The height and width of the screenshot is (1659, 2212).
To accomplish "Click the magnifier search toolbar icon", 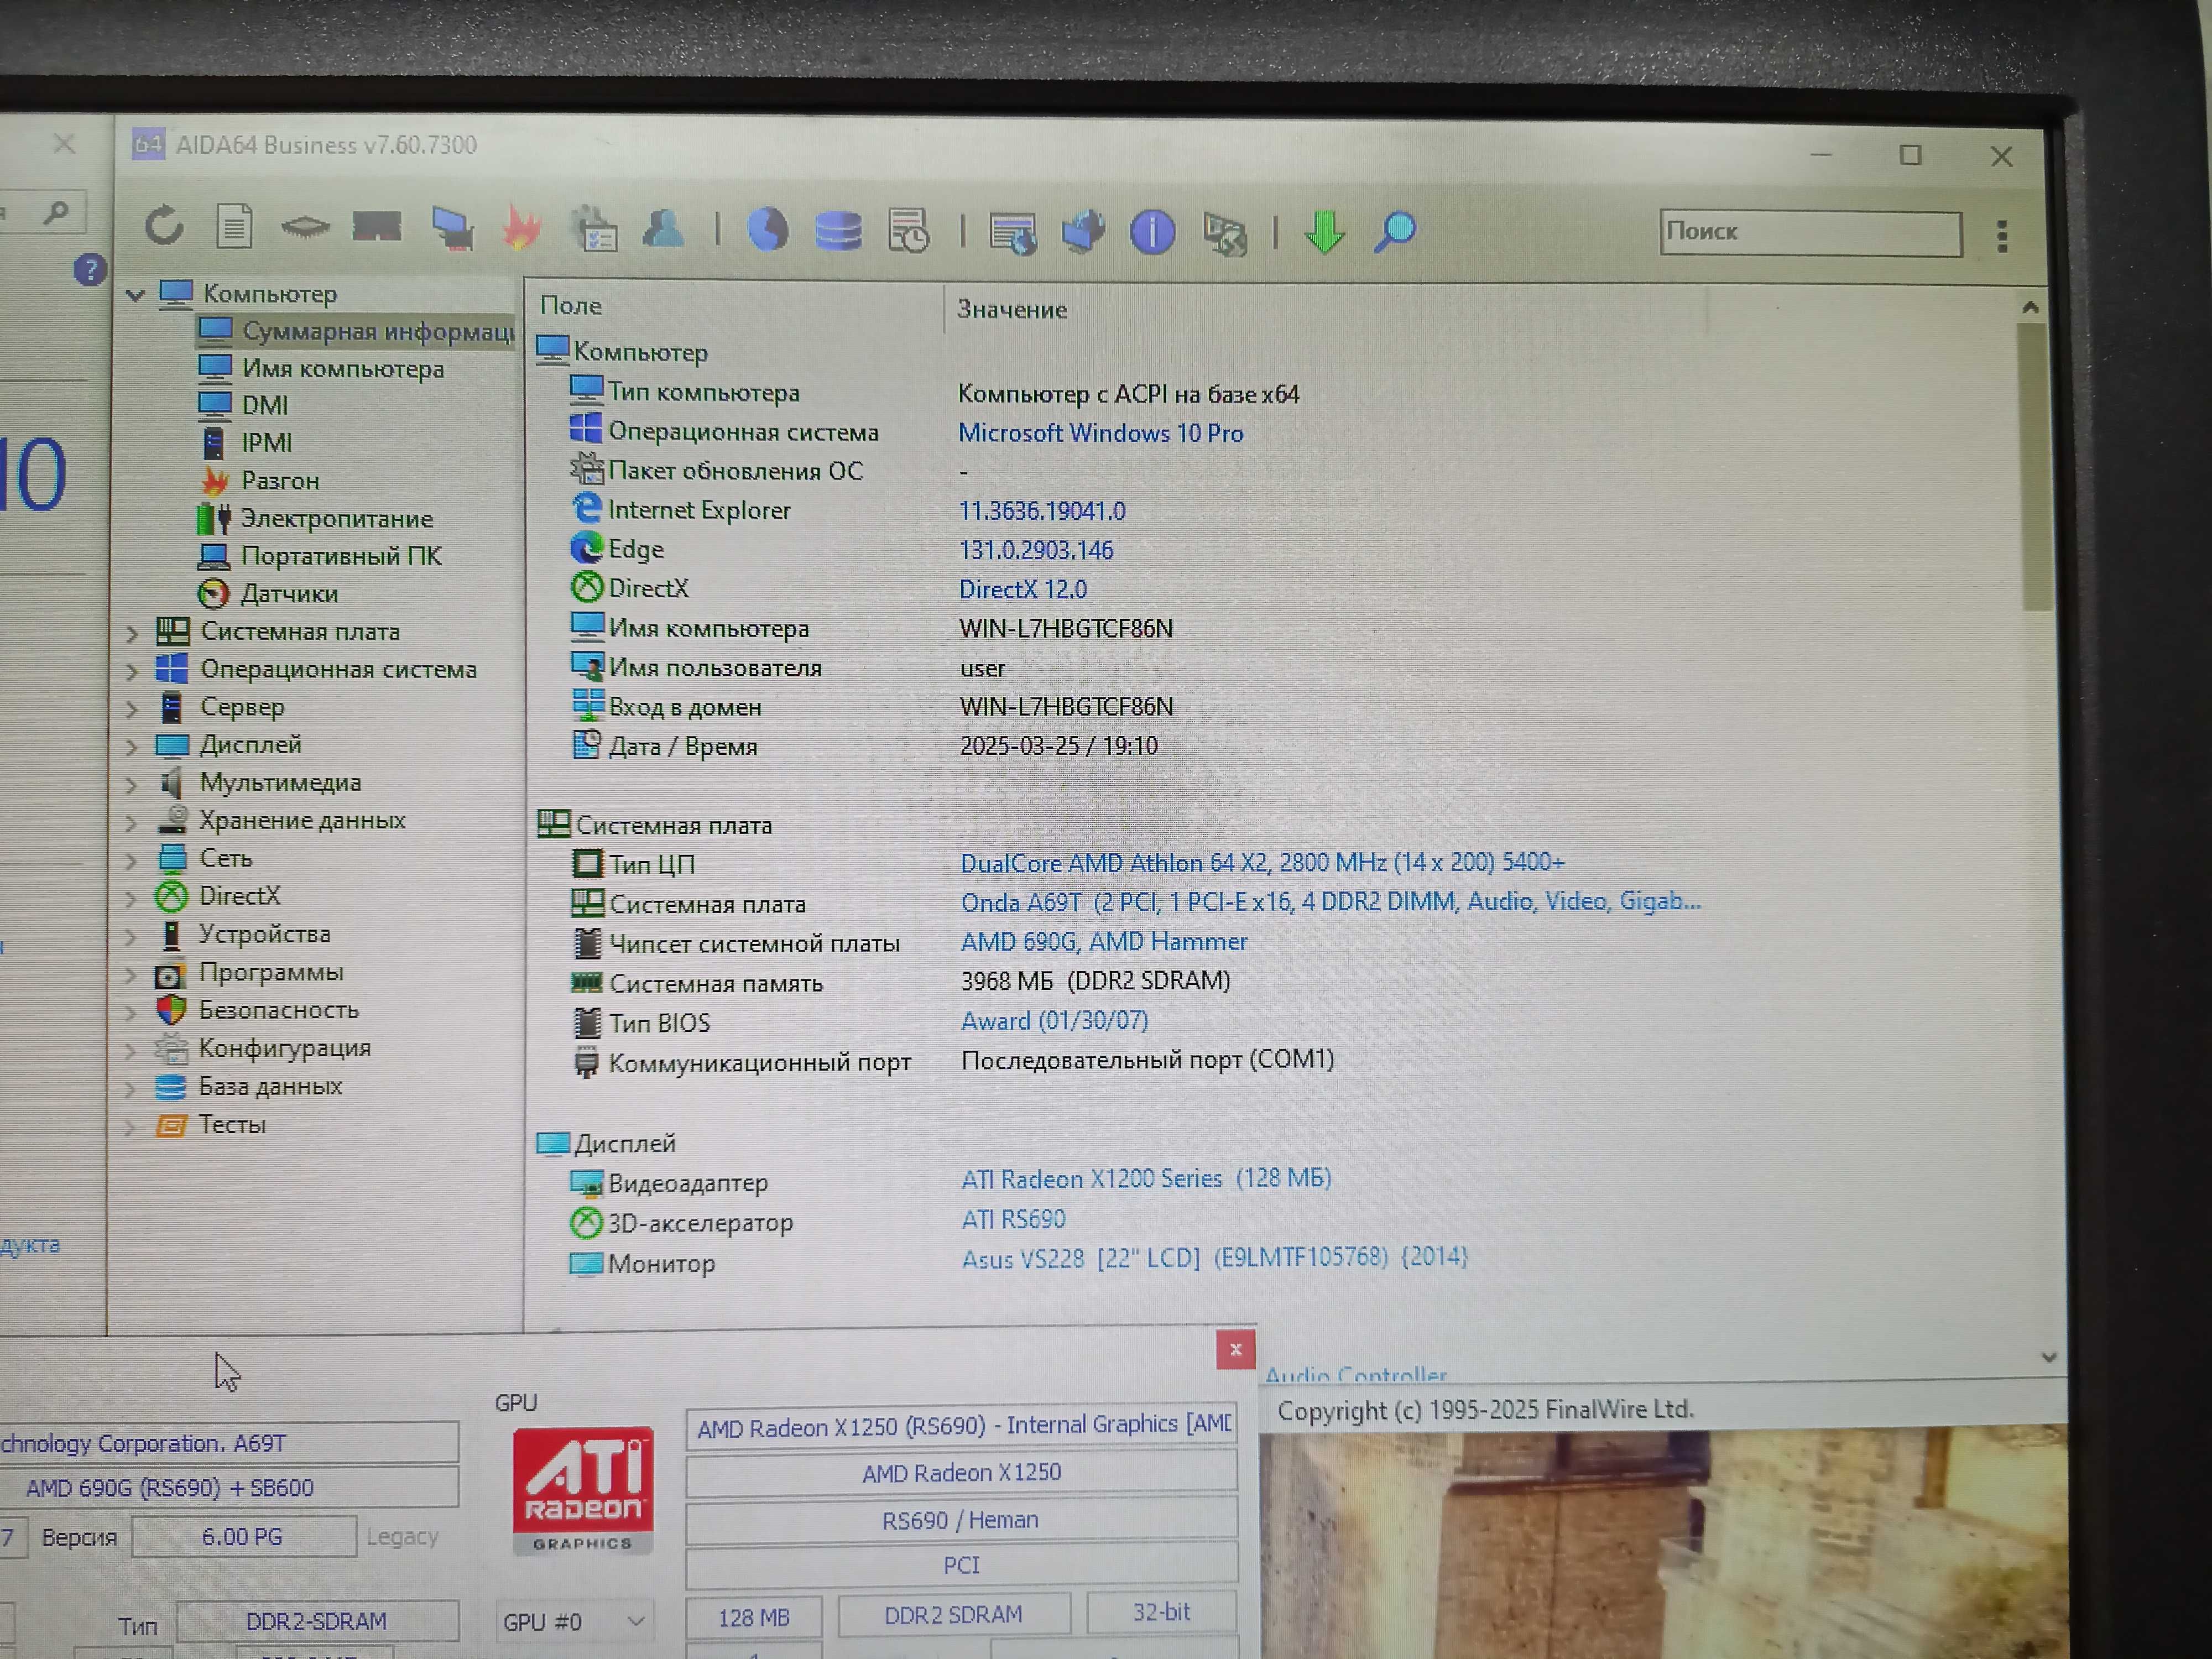I will pos(1395,232).
